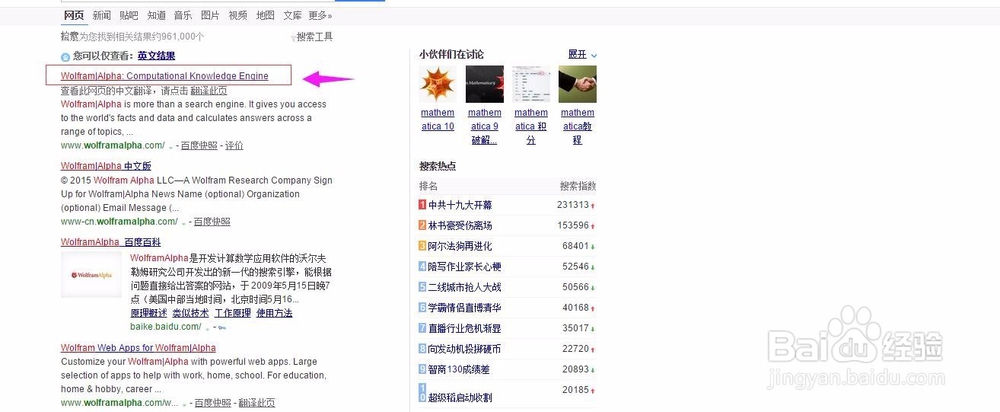Switch to the 地图 tab
The width and height of the screenshot is (1000, 412).
tap(265, 15)
